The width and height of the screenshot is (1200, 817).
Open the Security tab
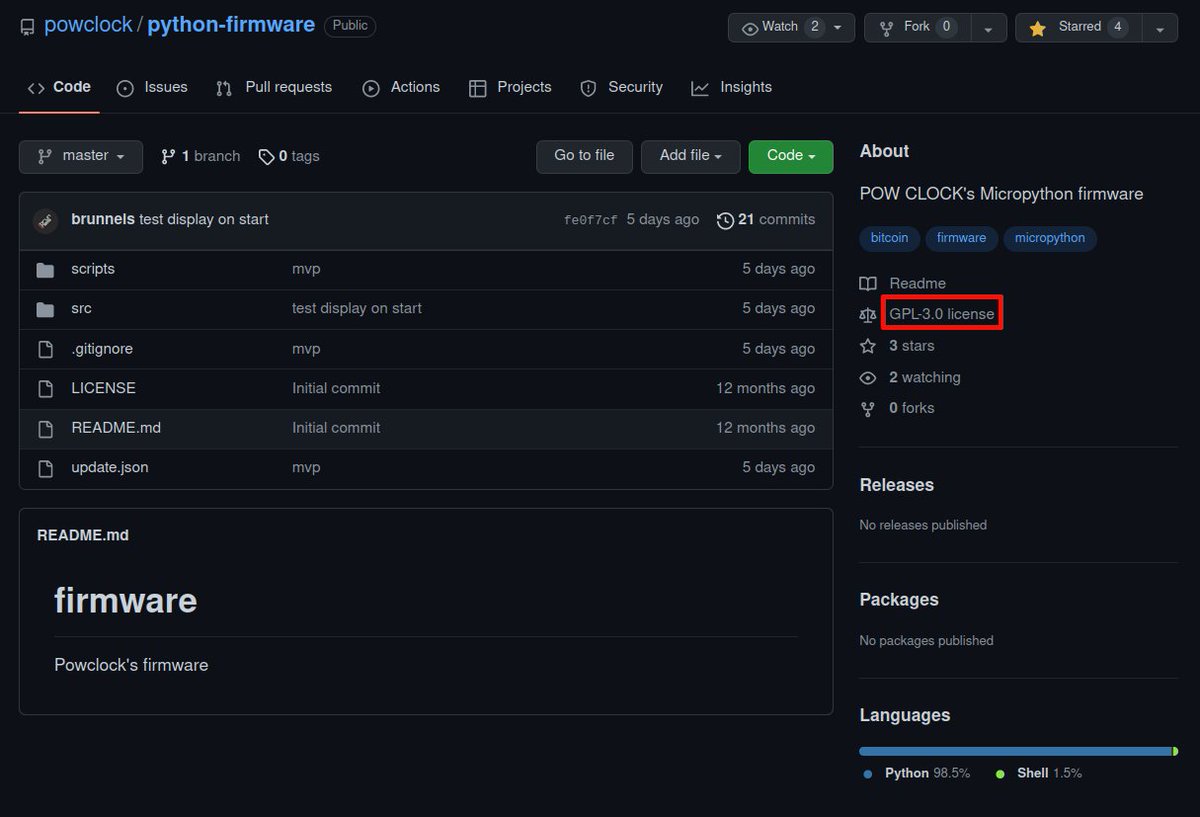[622, 87]
